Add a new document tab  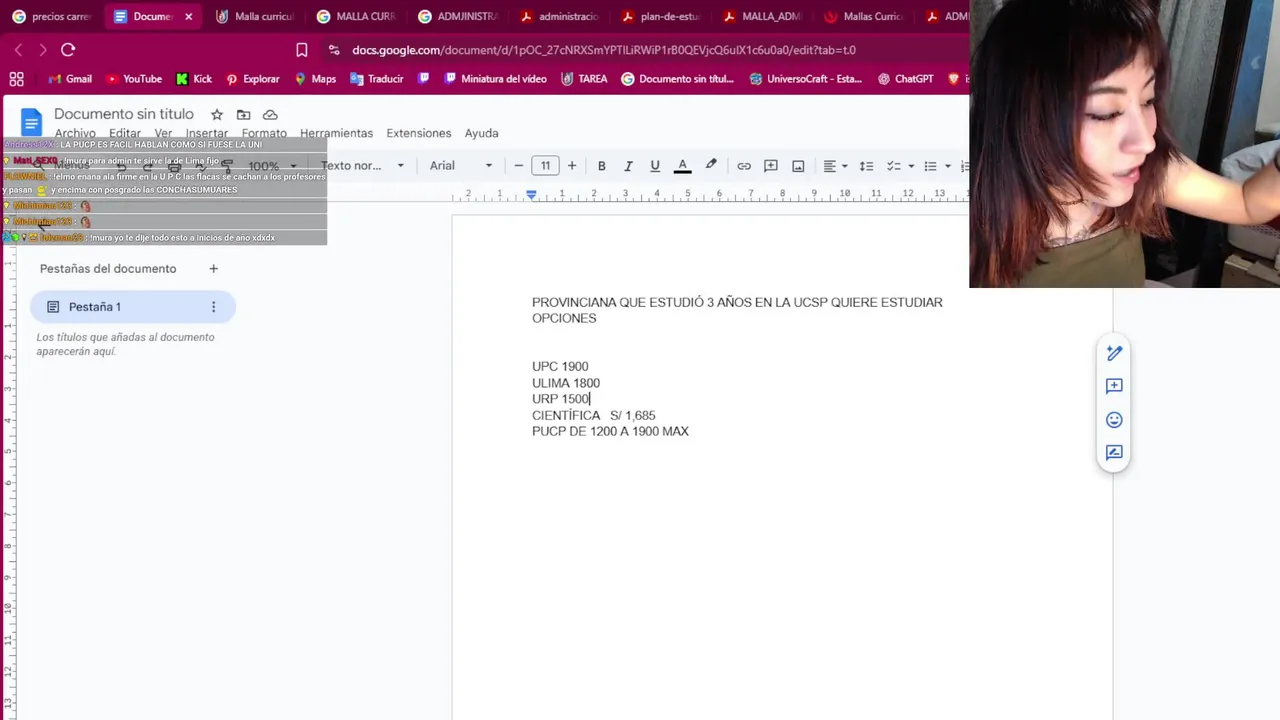tap(213, 269)
